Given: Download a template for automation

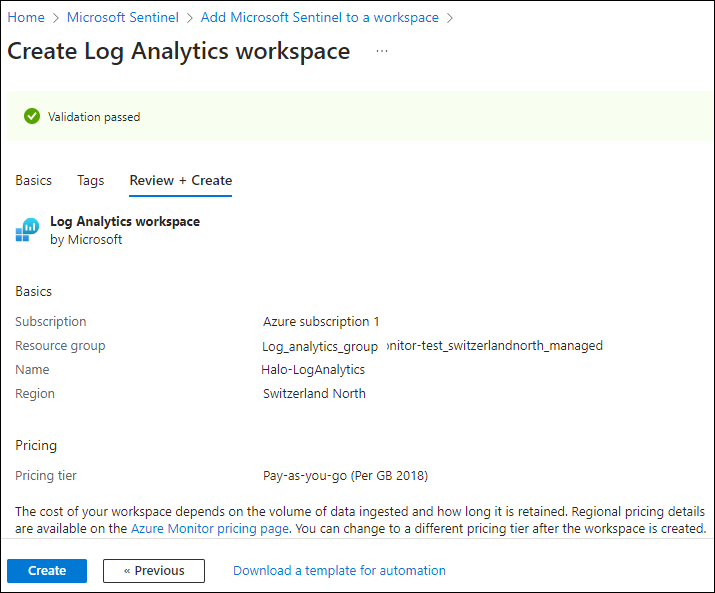Looking at the screenshot, I should (339, 571).
